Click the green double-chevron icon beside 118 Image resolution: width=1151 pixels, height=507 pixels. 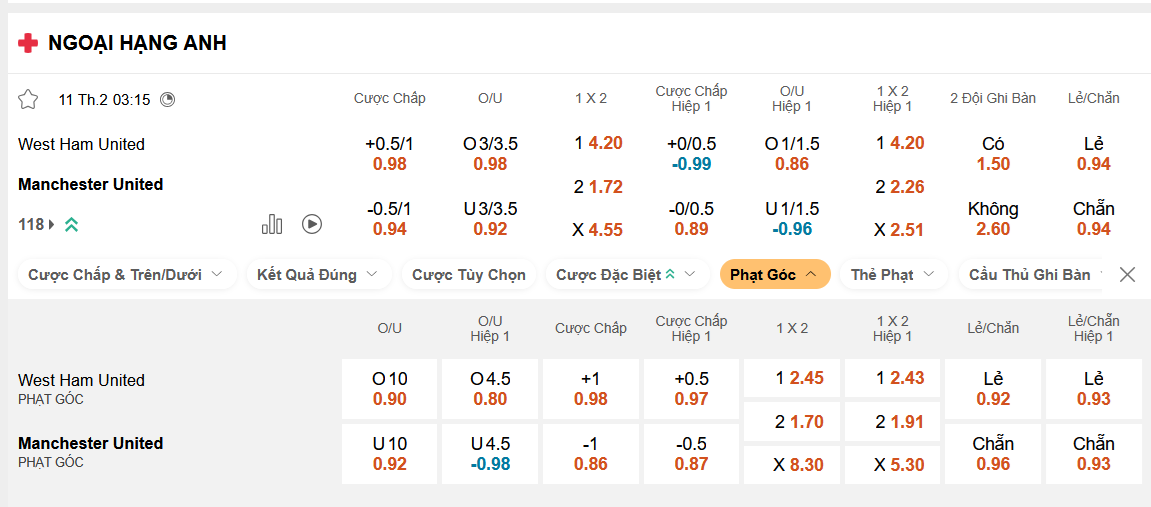click(71, 224)
